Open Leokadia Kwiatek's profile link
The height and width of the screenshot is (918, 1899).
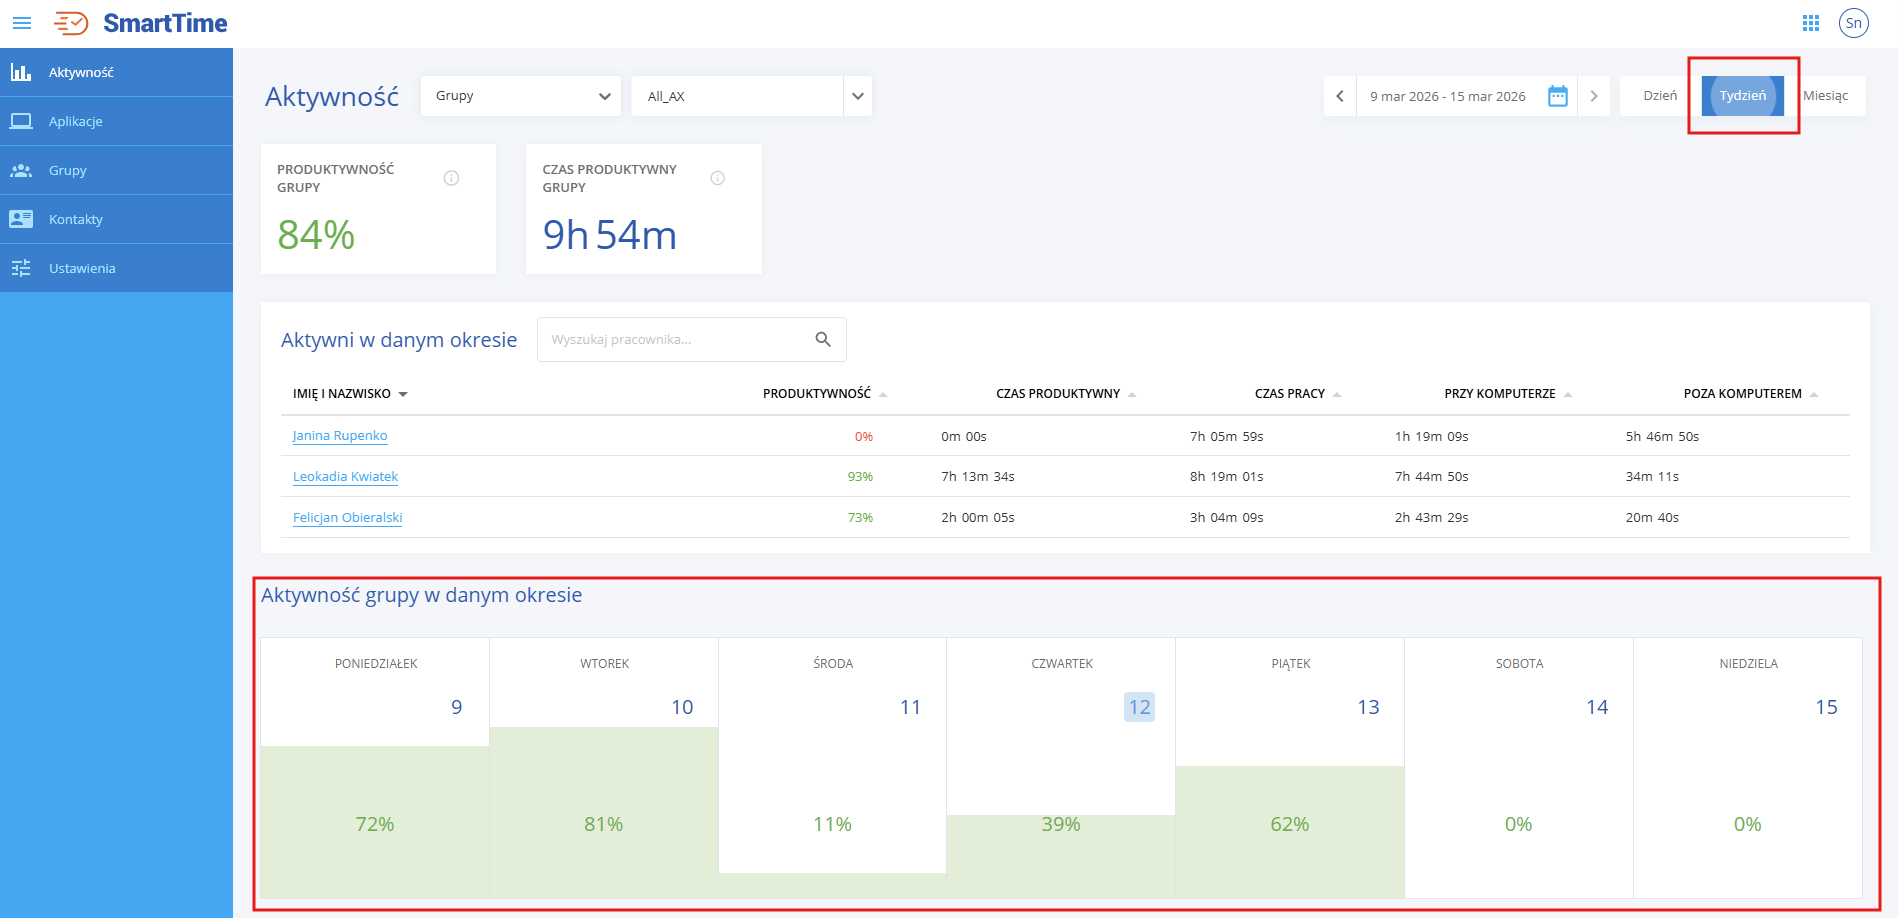[x=345, y=477]
